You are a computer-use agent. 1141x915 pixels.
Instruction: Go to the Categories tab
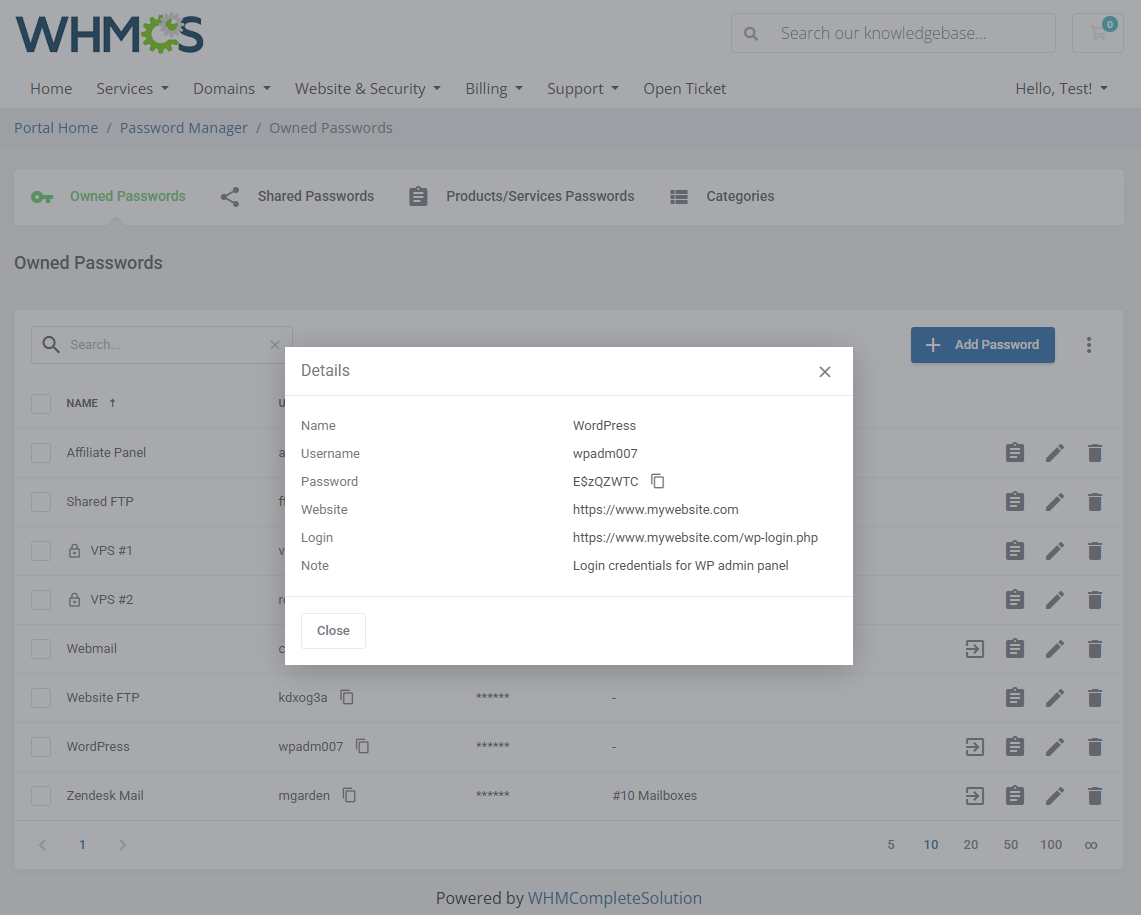pos(722,197)
